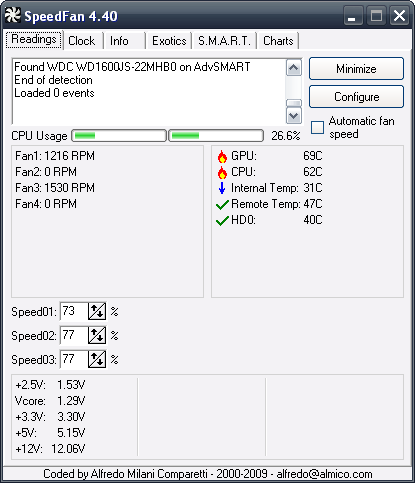The width and height of the screenshot is (415, 483).
Task: Adjust Speed02 using its up/down spinner
Action: pos(97,335)
